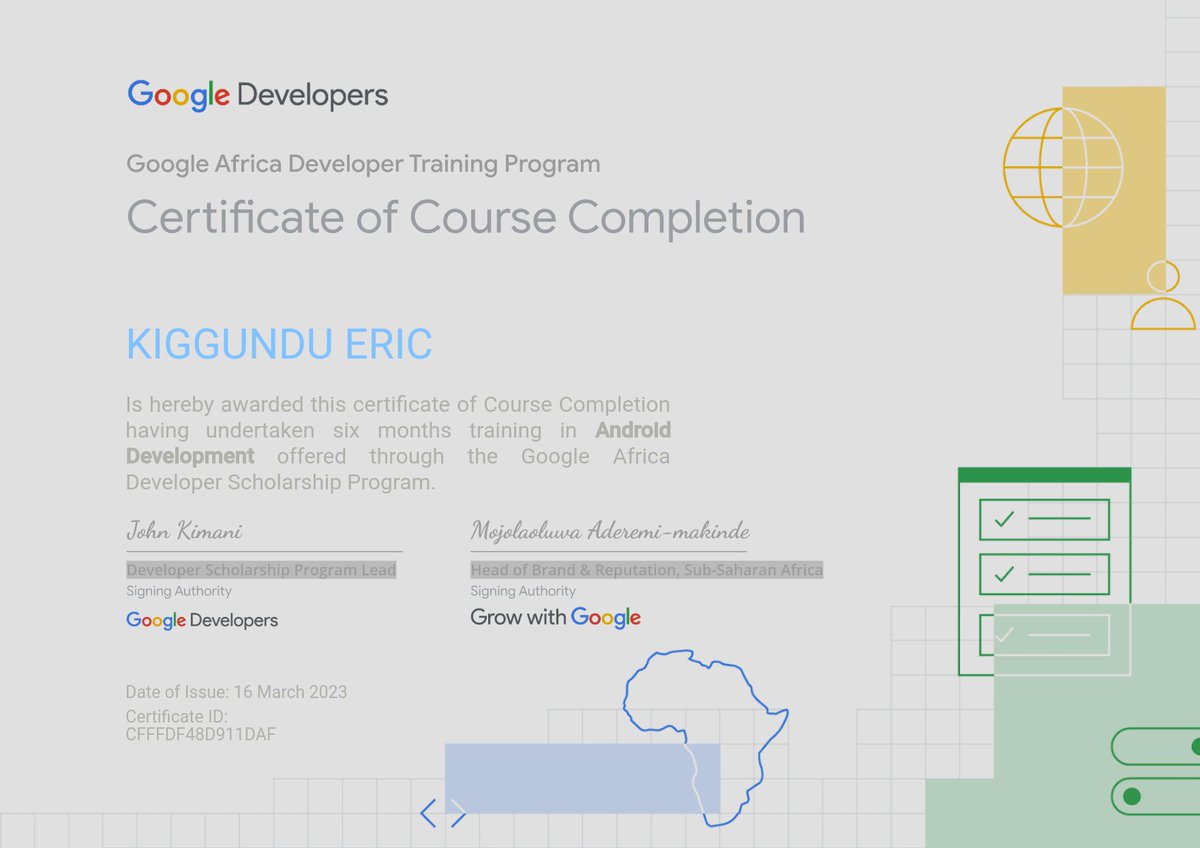This screenshot has width=1200, height=848.
Task: Click the lower green toggle pill graphic
Action: click(1155, 796)
